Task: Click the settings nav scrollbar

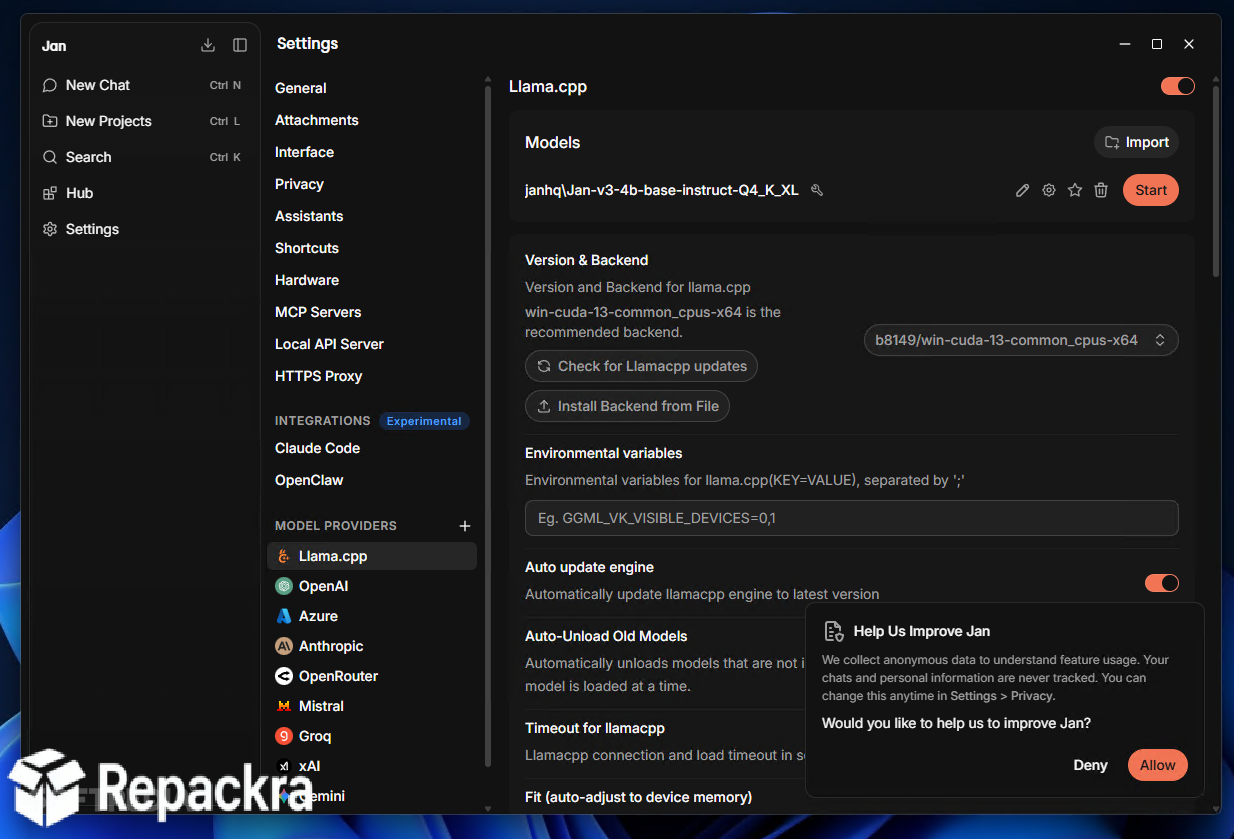Action: pyautogui.click(x=488, y=425)
